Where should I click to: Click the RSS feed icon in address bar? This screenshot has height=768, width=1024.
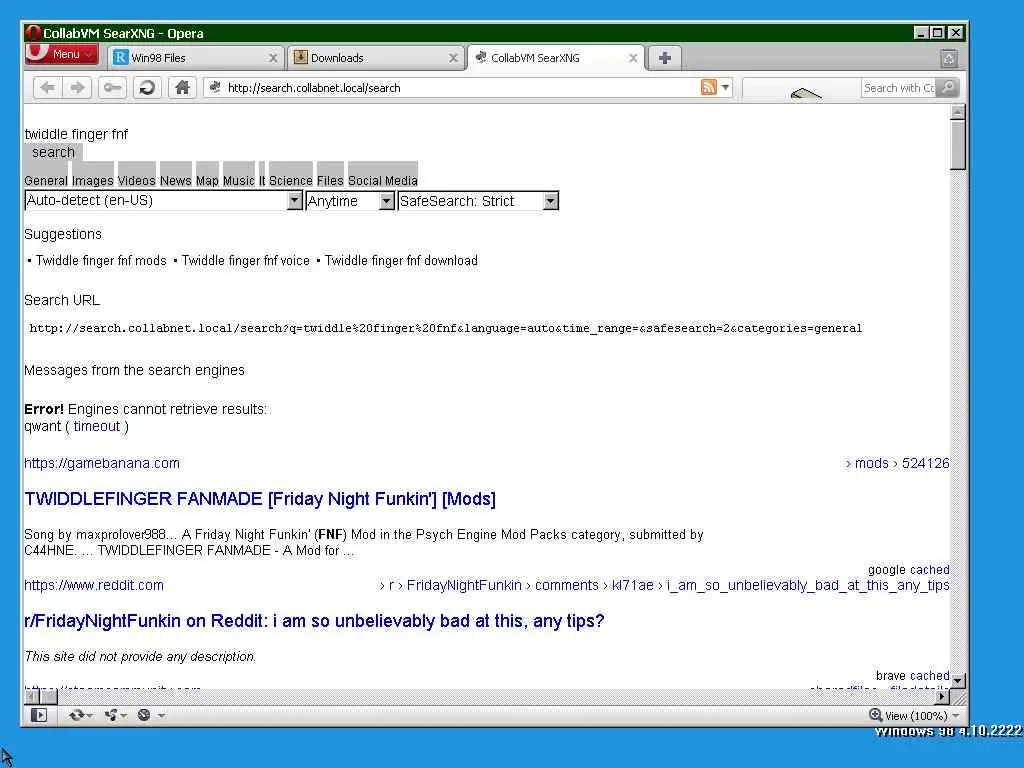709,87
